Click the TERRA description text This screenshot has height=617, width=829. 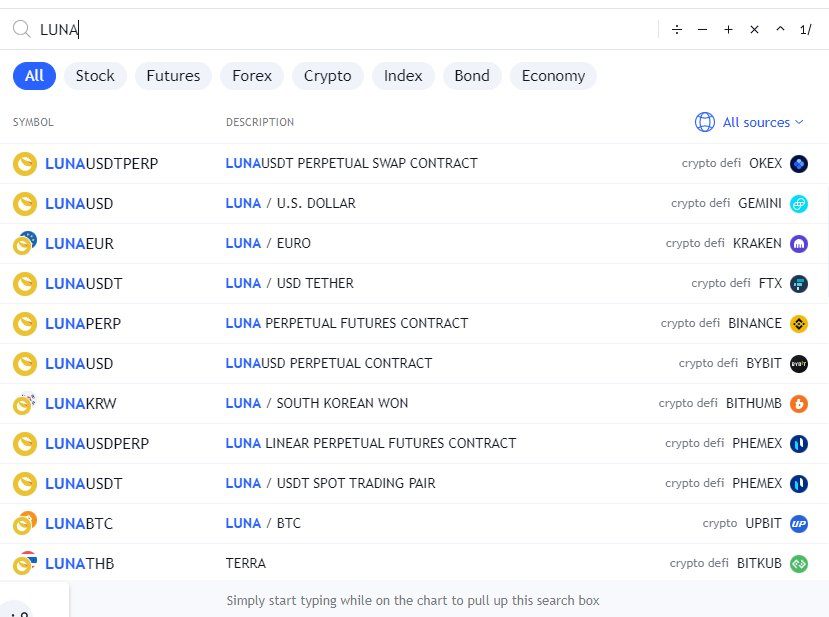pyautogui.click(x=246, y=564)
